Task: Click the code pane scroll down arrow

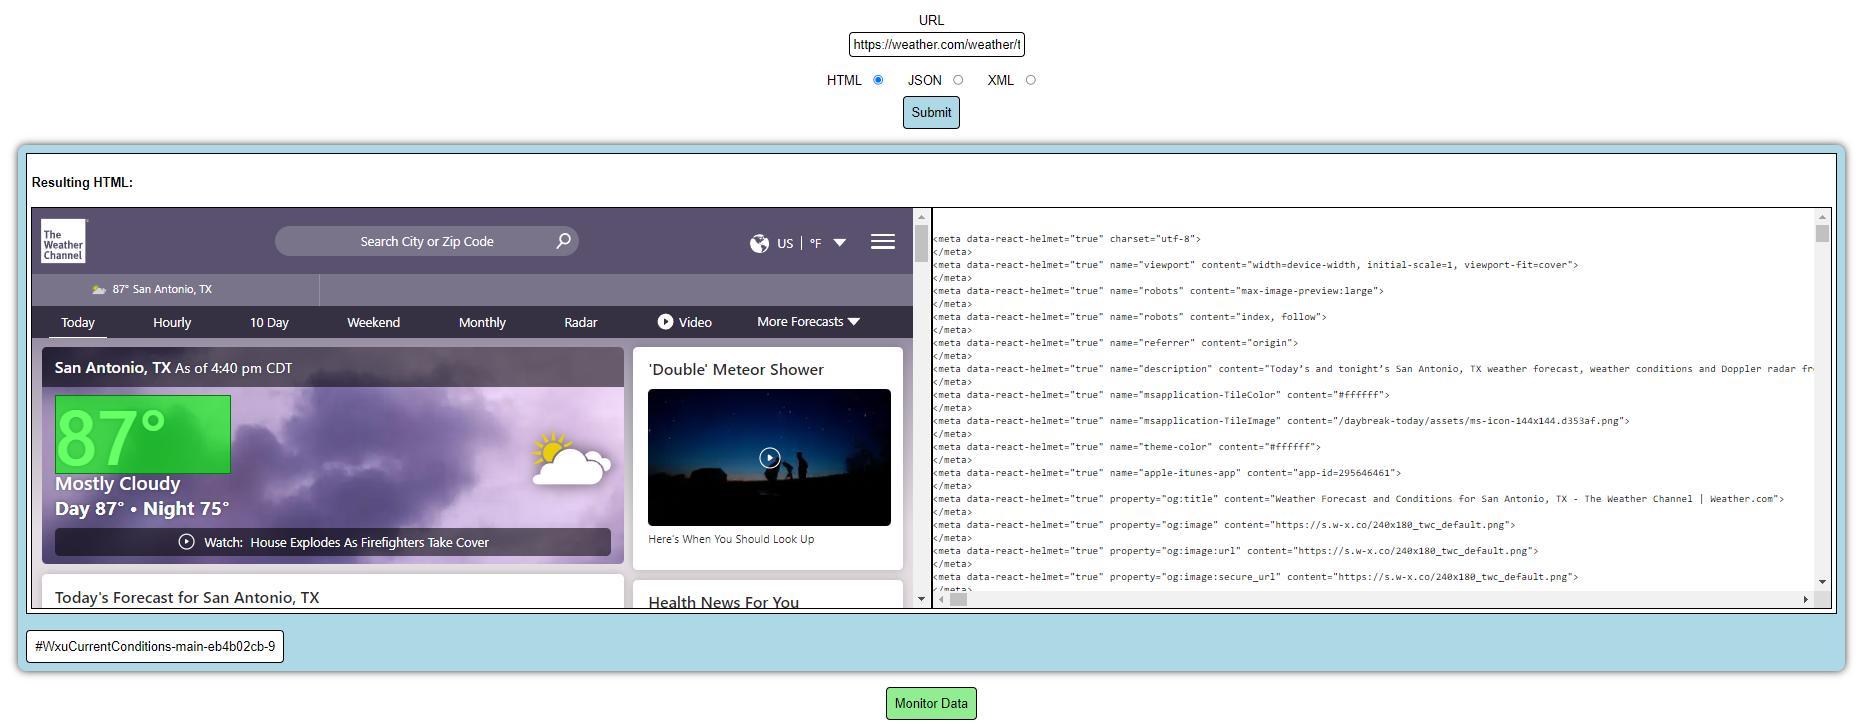Action: click(x=1822, y=582)
